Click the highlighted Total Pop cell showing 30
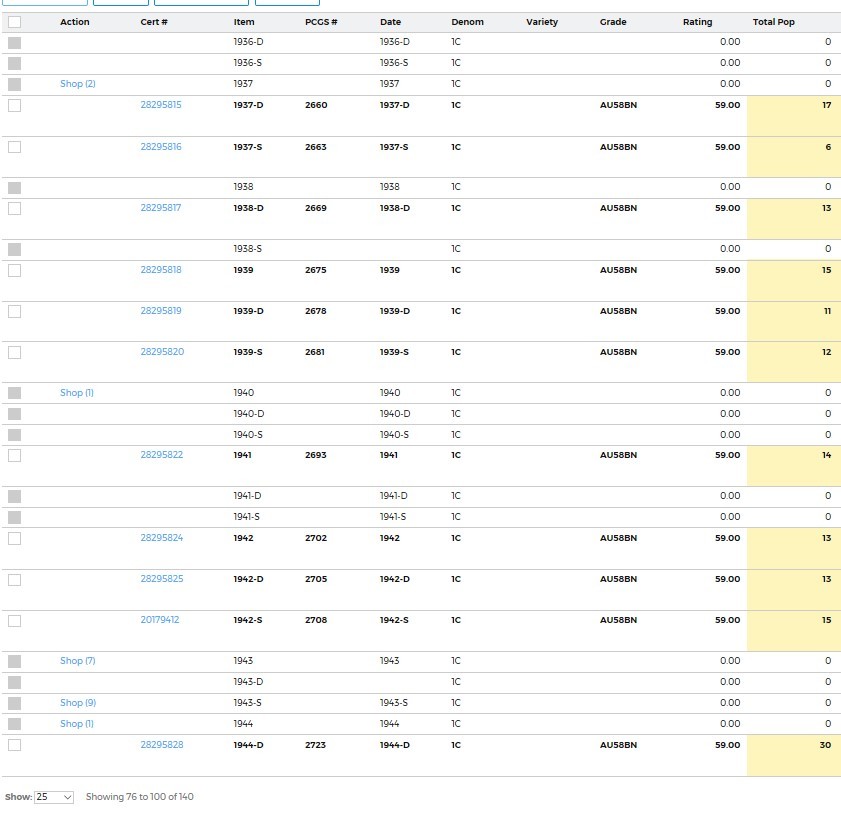 [x=793, y=755]
